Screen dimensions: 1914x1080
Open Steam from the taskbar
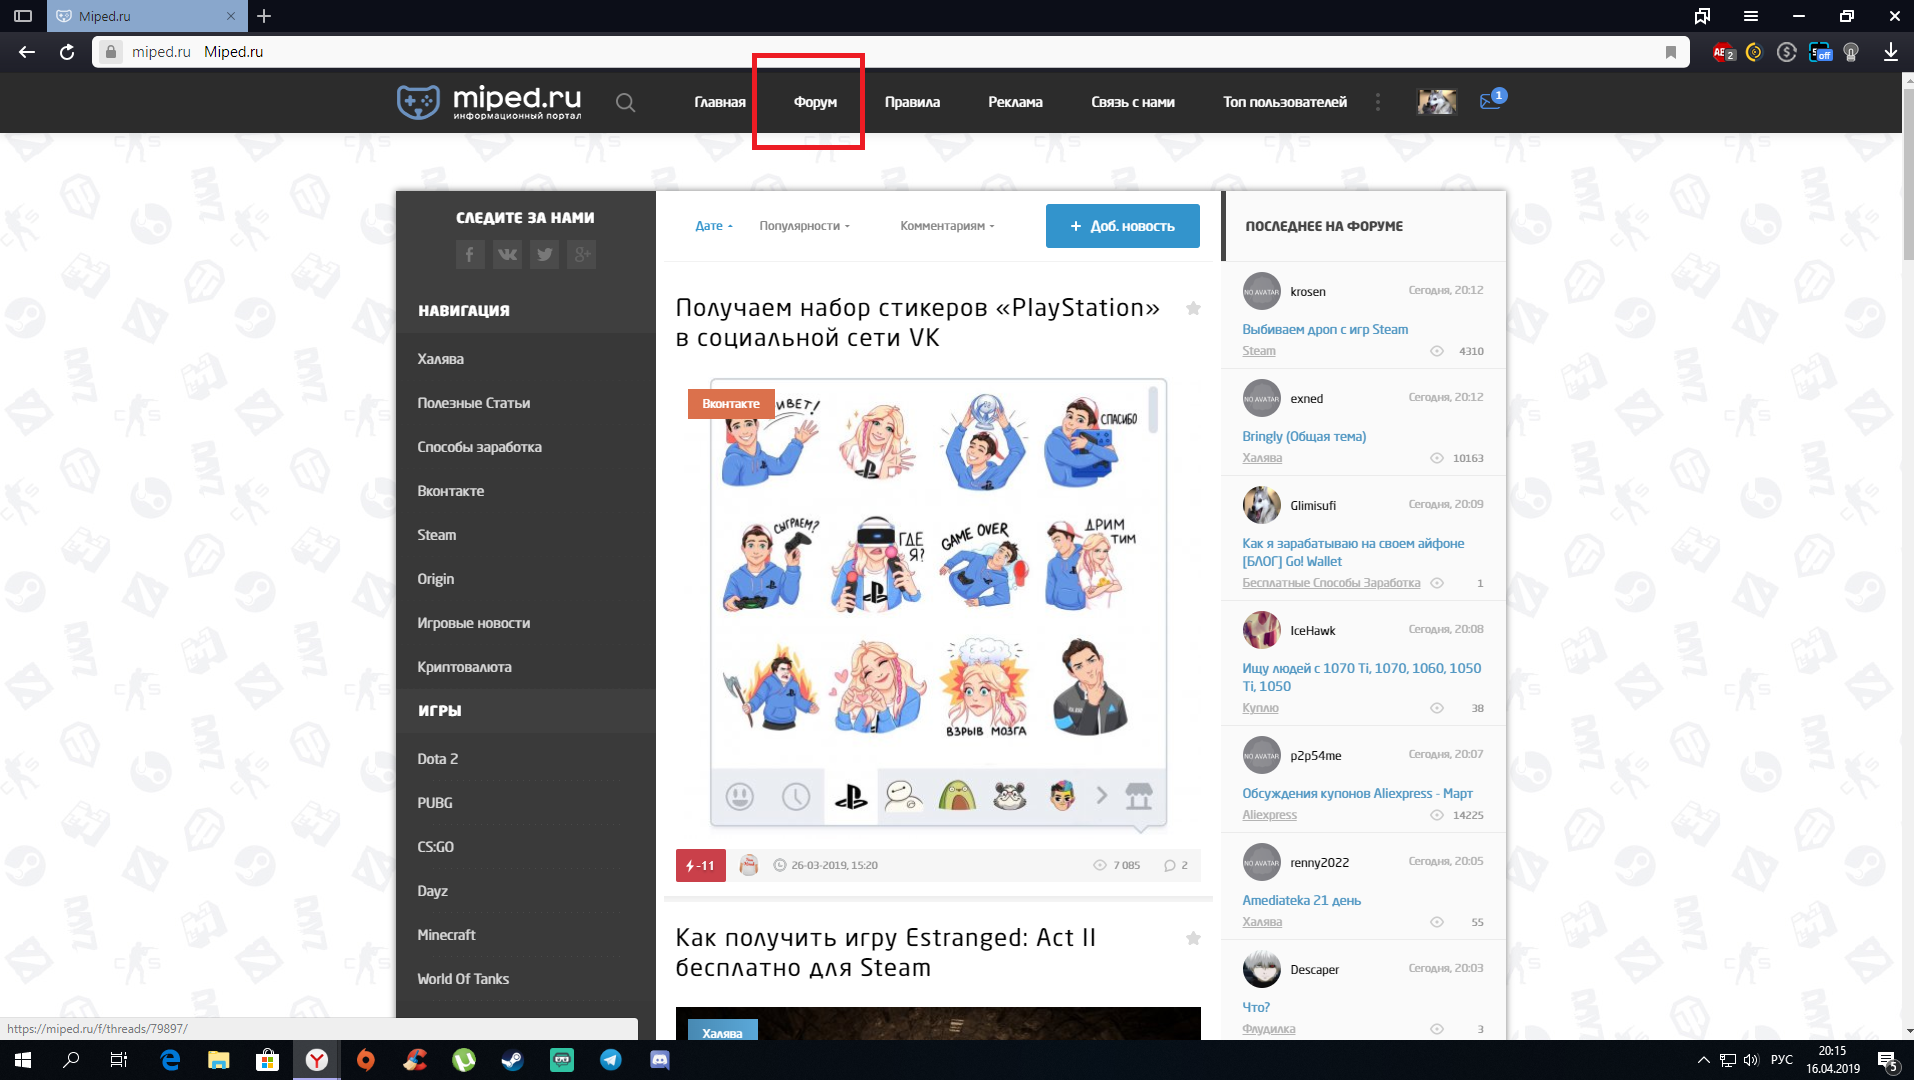pyautogui.click(x=513, y=1060)
